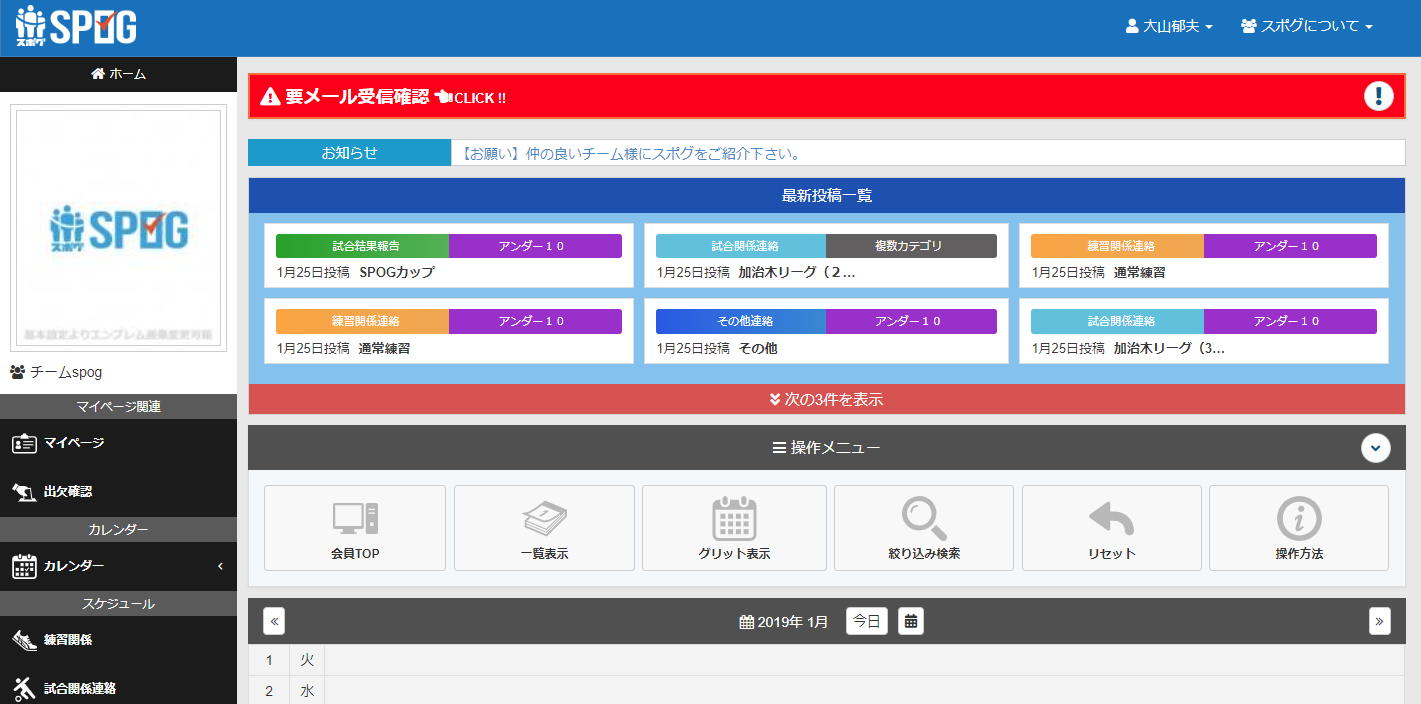Click the team emblem image in sidebar
The image size is (1421, 704).
tap(118, 229)
